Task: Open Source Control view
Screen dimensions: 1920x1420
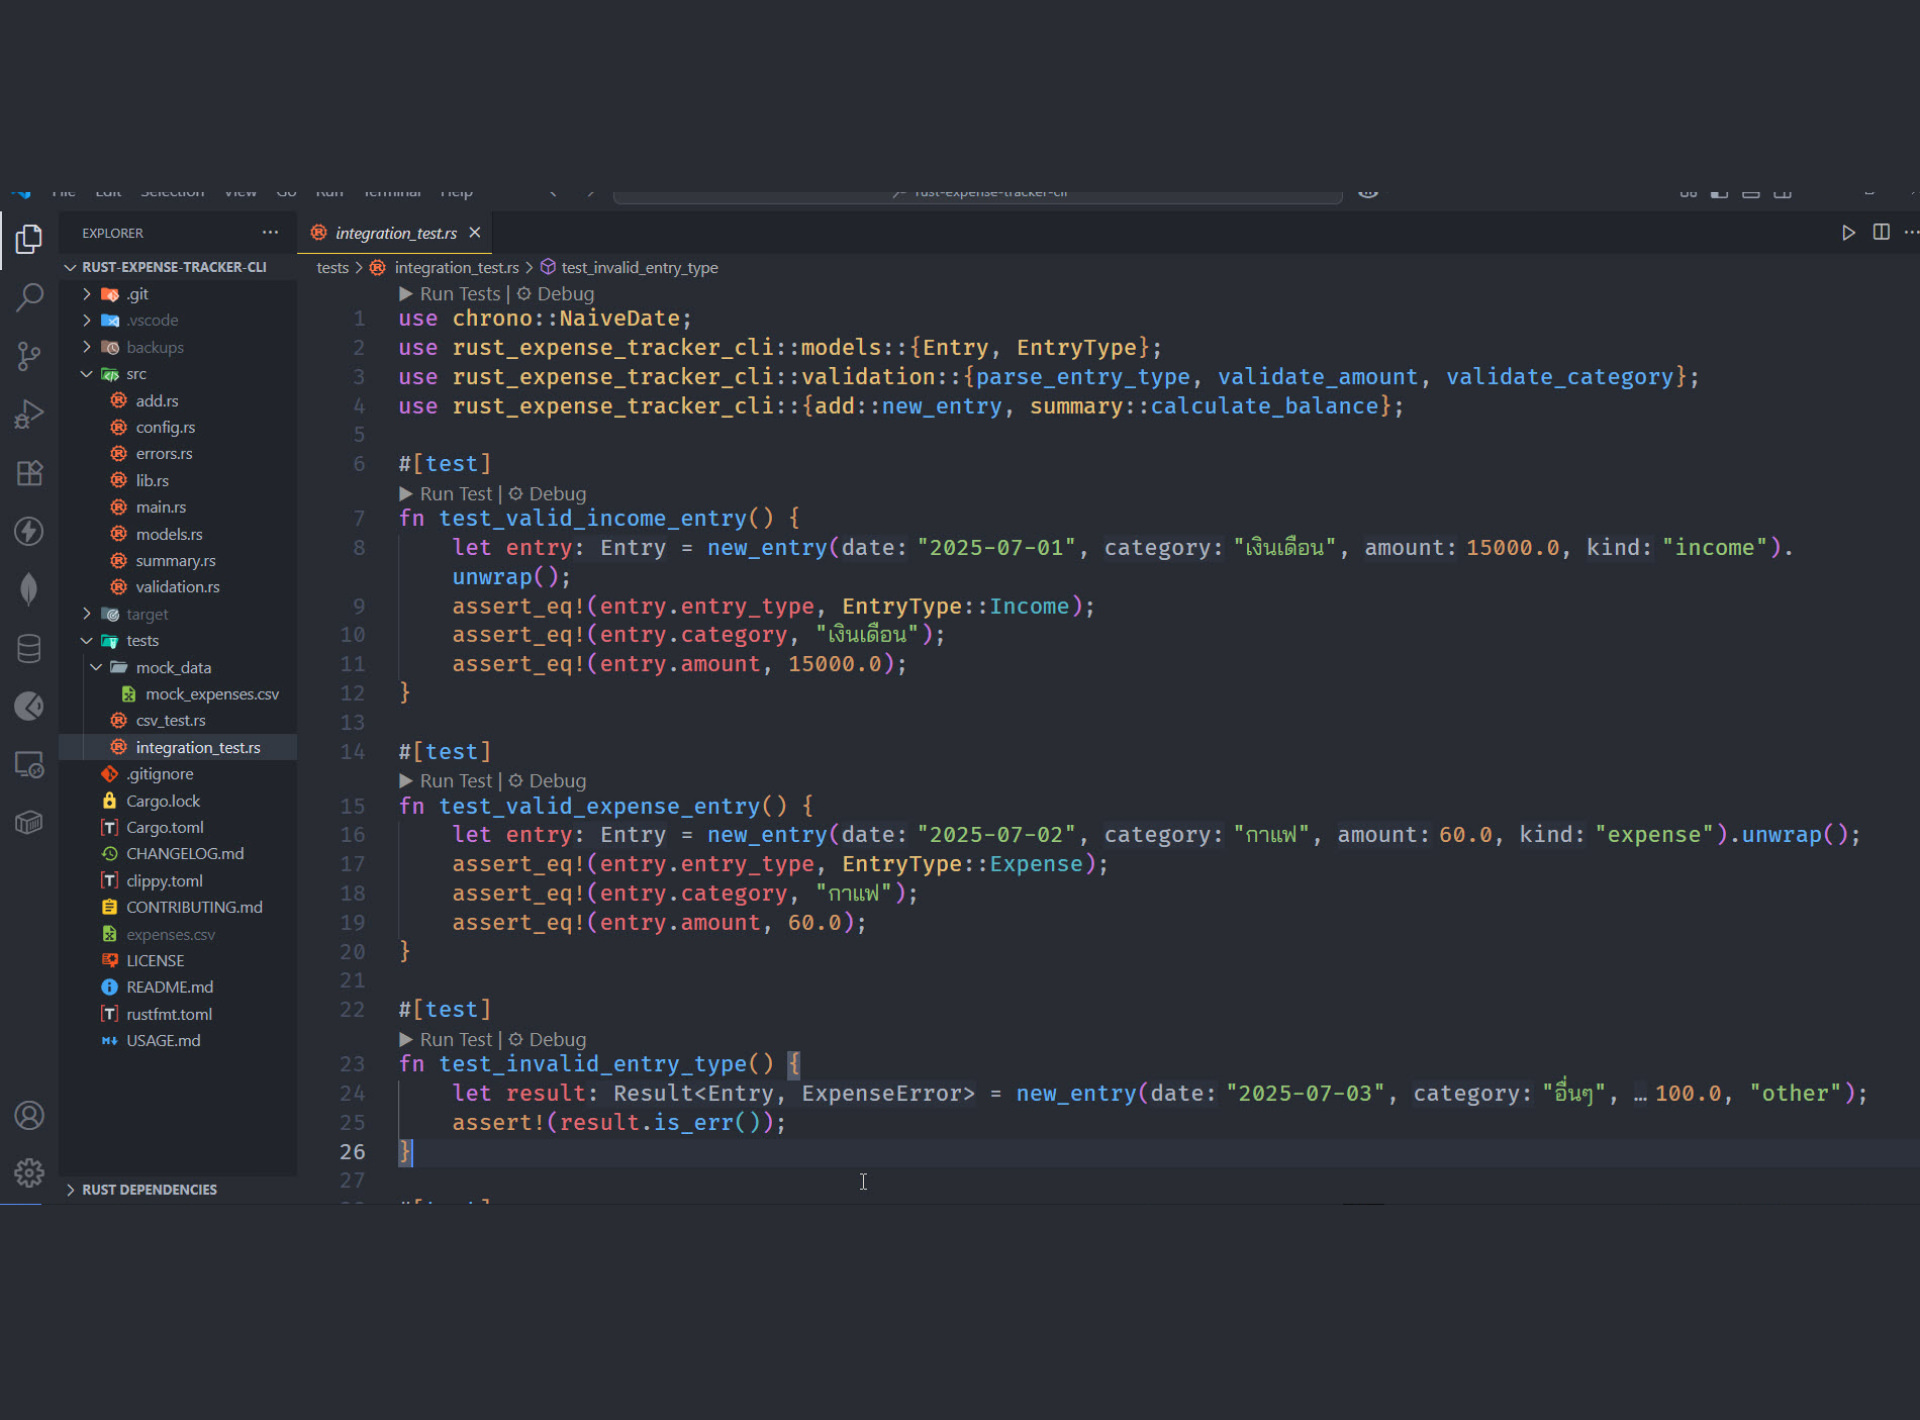Action: tap(29, 355)
